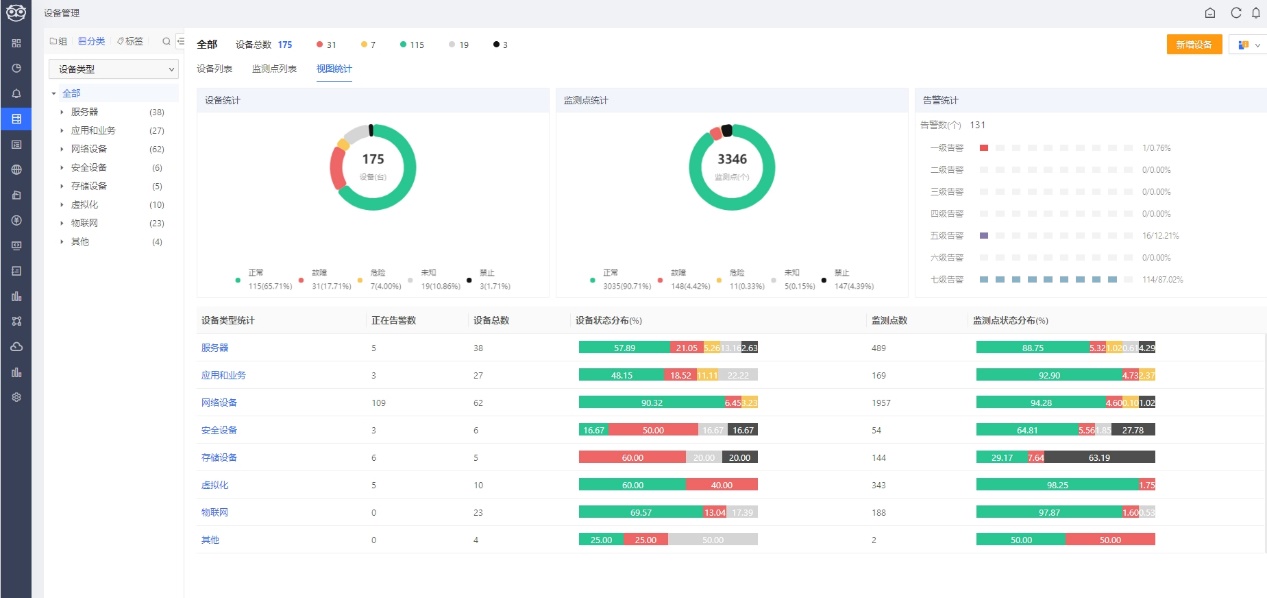This screenshot has height=598, width=1267.
Task: Click the 114/87.02% alarm value
Action: (1162, 280)
